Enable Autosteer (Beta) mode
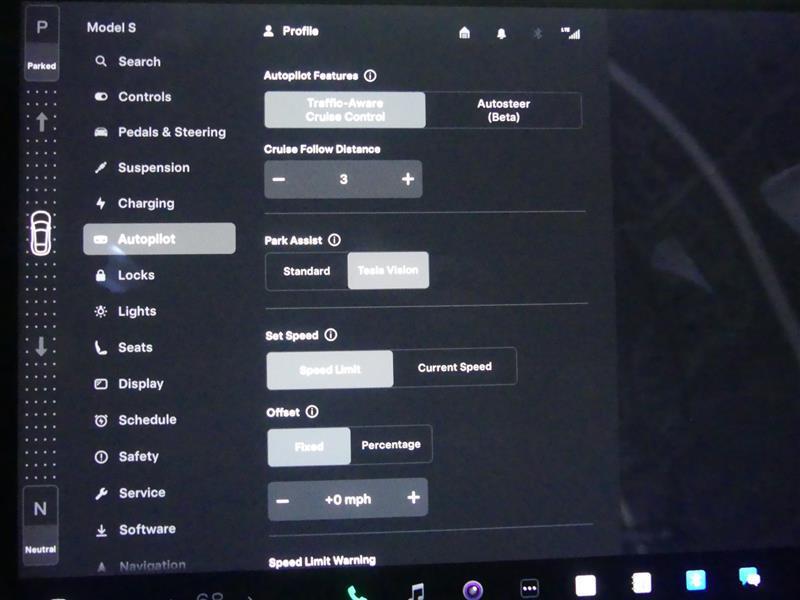This screenshot has width=800, height=600. click(506, 110)
